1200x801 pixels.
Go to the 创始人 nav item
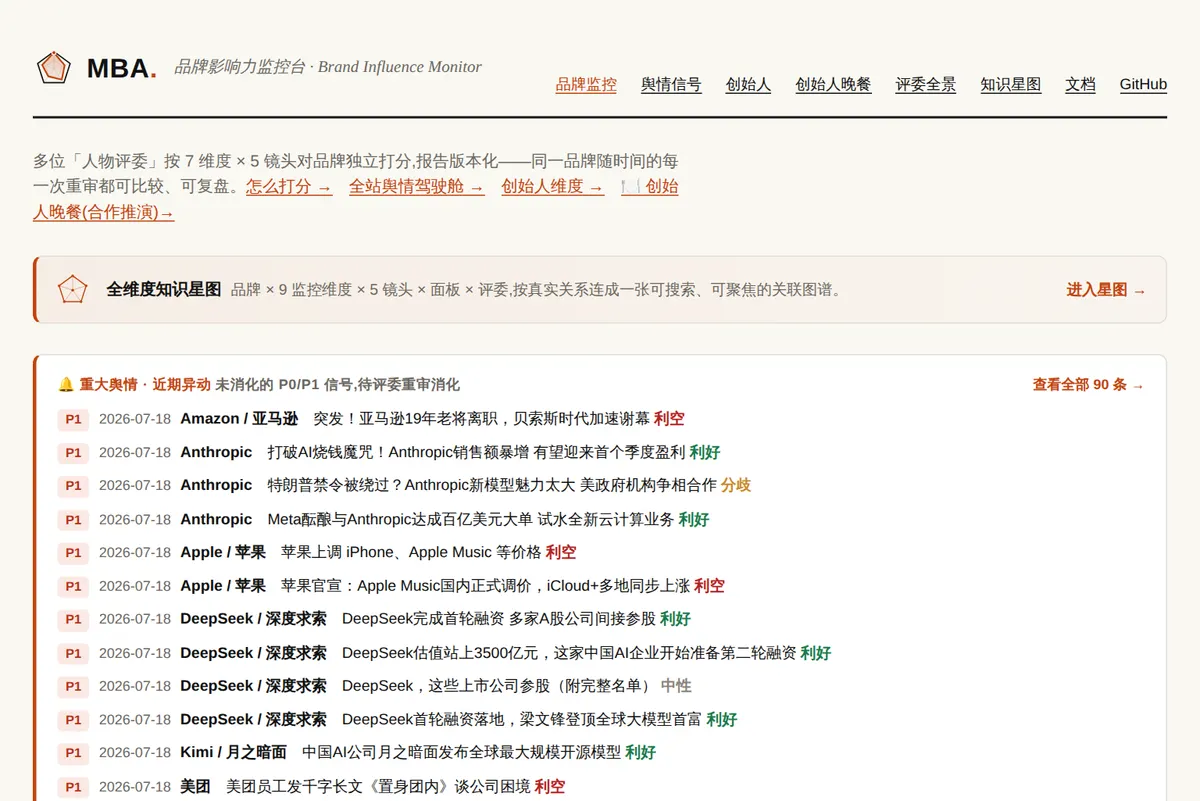coord(748,85)
